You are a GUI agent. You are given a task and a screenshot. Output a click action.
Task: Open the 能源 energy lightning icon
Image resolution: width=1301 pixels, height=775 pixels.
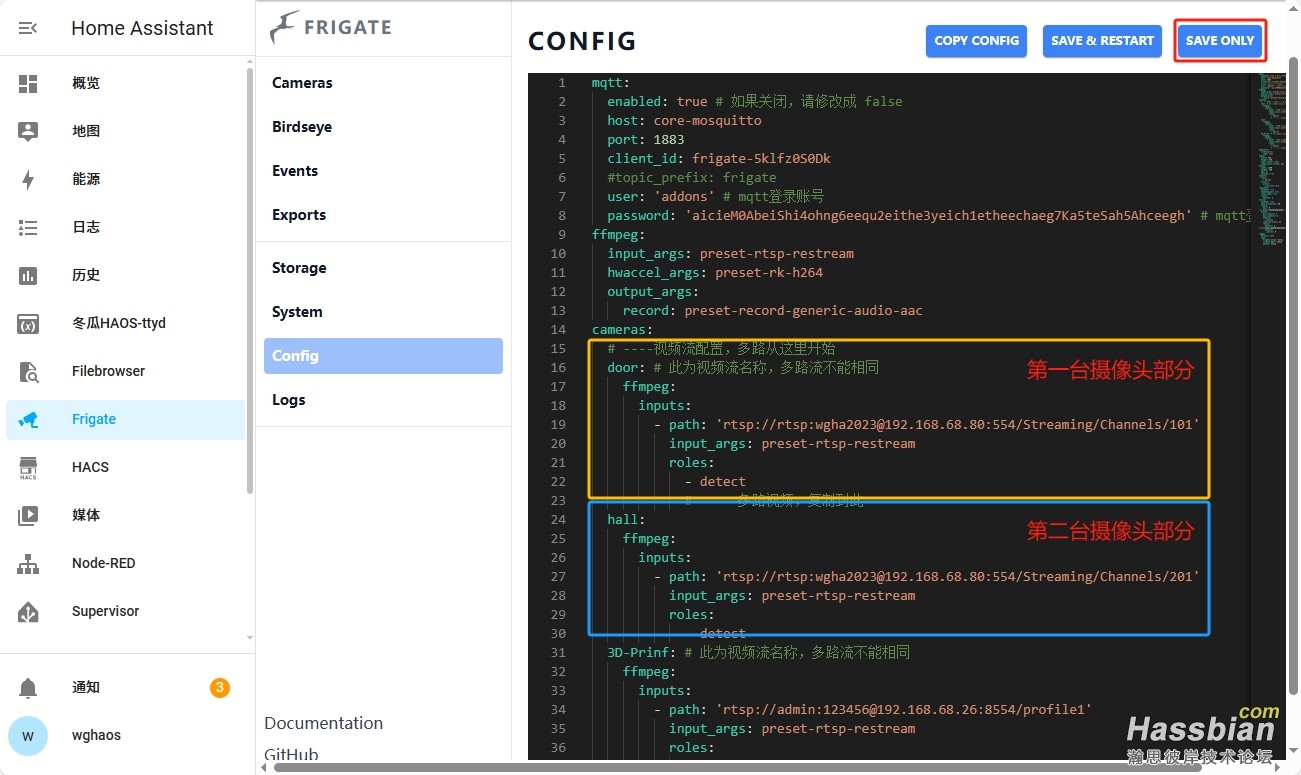[28, 179]
